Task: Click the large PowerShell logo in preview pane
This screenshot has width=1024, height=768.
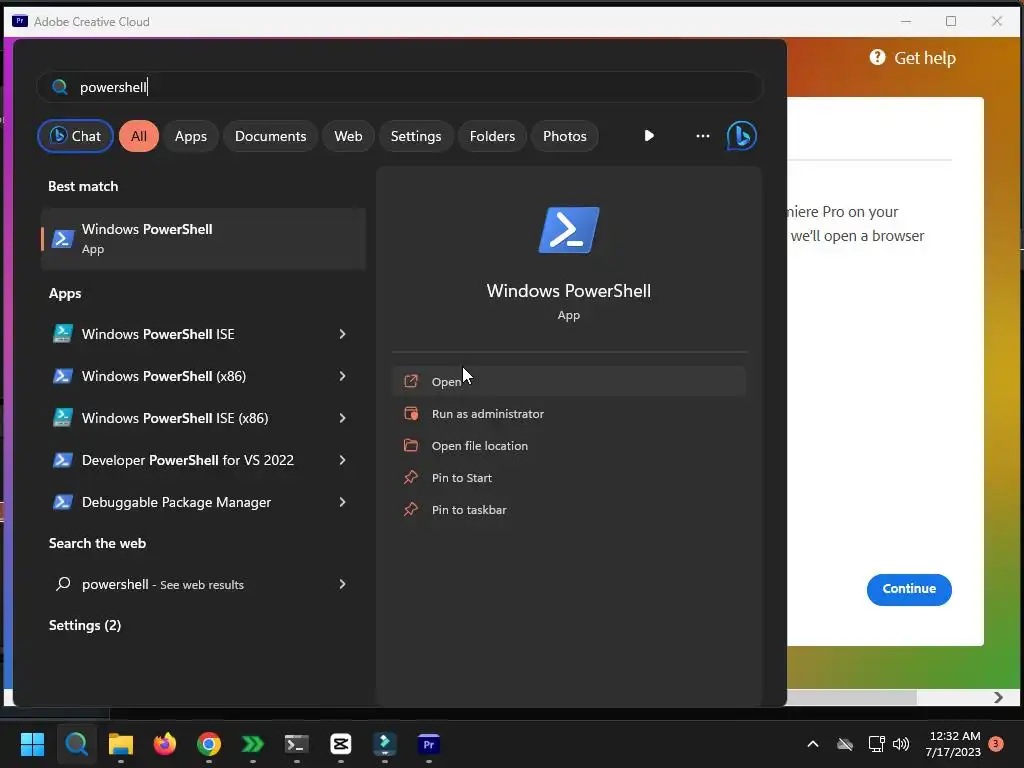Action: (x=569, y=230)
